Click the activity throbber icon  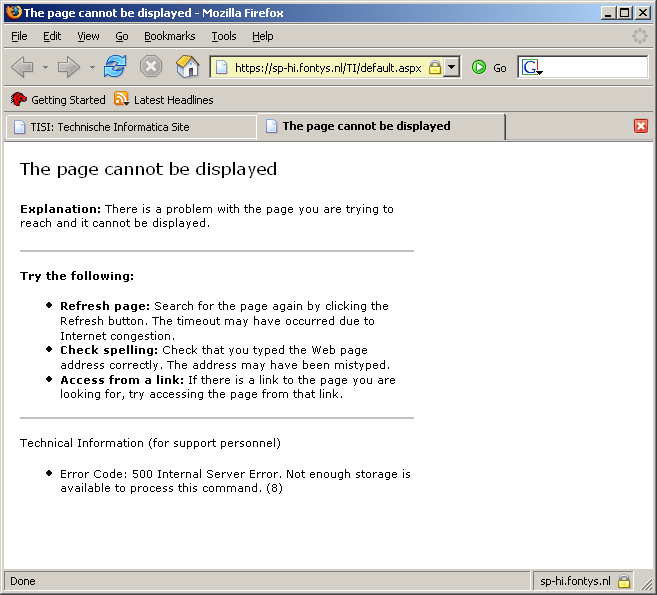coord(639,36)
